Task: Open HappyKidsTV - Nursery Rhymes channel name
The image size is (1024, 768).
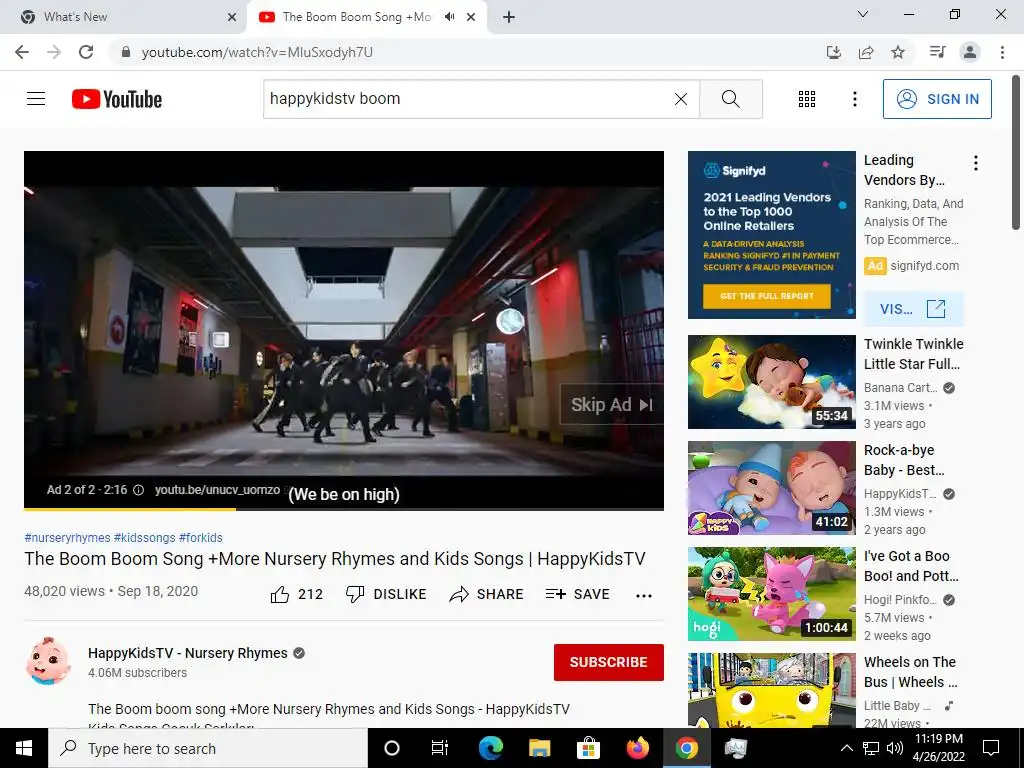Action: click(x=187, y=653)
